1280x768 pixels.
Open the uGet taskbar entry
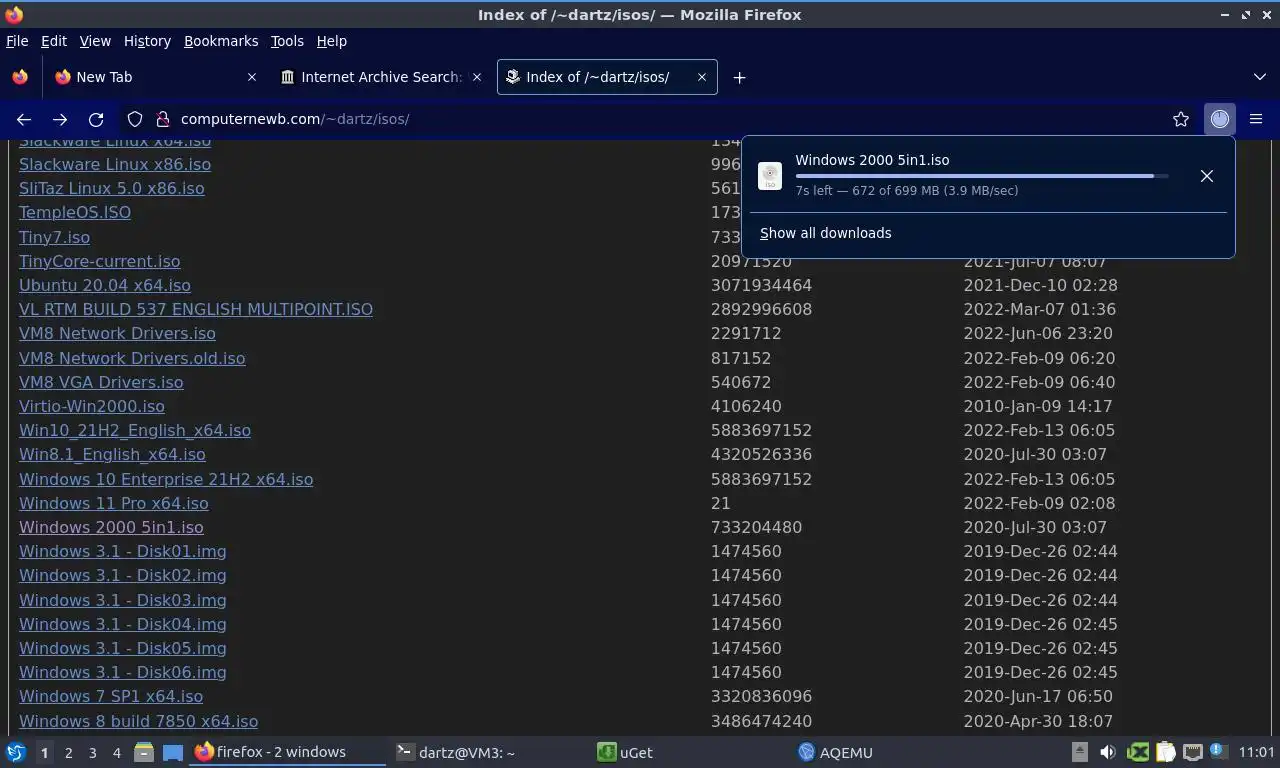[x=690, y=752]
